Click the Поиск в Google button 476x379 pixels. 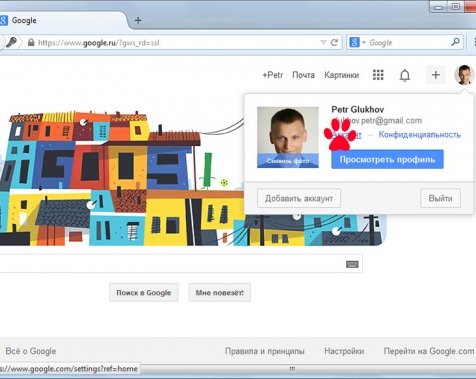pyautogui.click(x=144, y=293)
